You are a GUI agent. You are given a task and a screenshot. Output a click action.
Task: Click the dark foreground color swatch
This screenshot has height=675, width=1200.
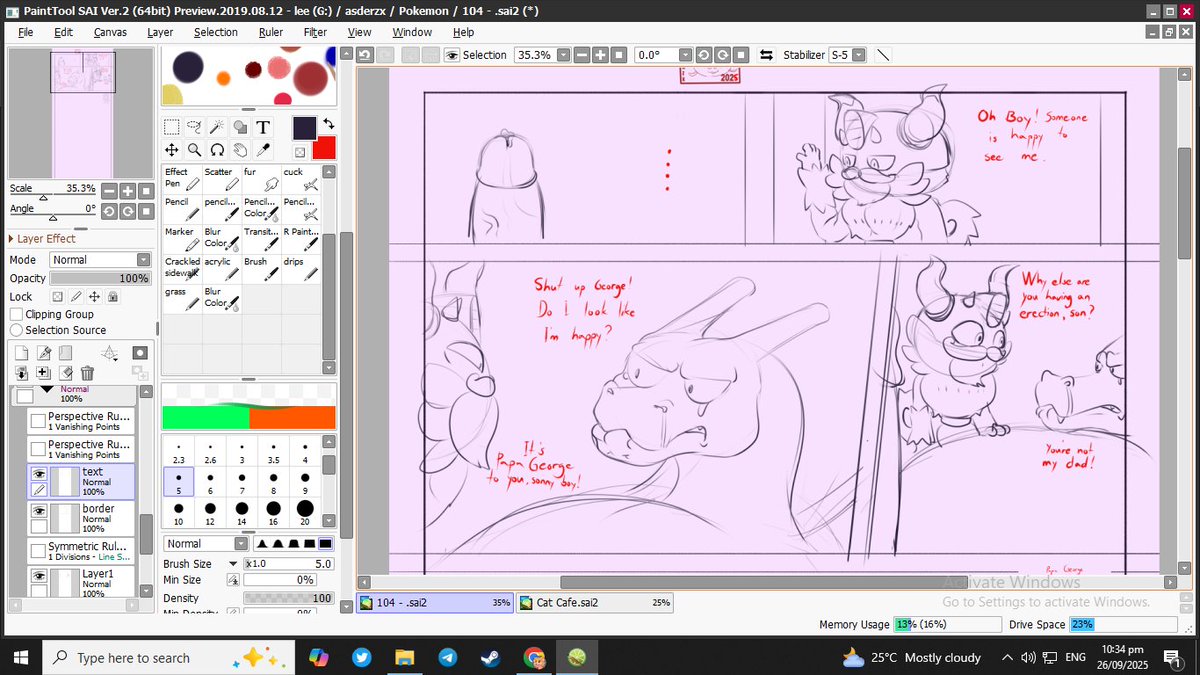point(305,128)
